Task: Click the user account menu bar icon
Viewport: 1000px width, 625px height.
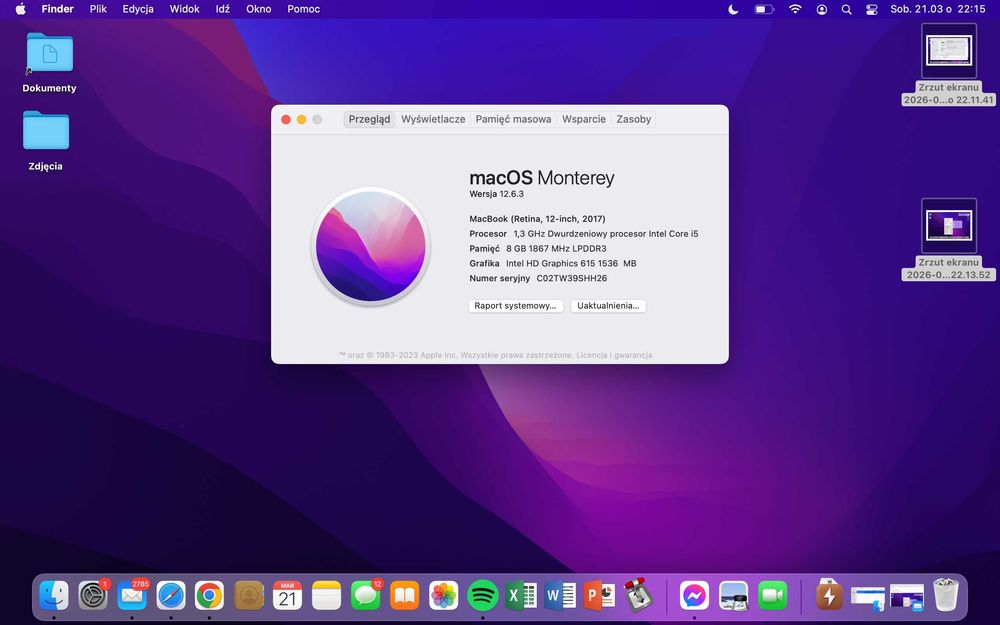Action: 821,9
